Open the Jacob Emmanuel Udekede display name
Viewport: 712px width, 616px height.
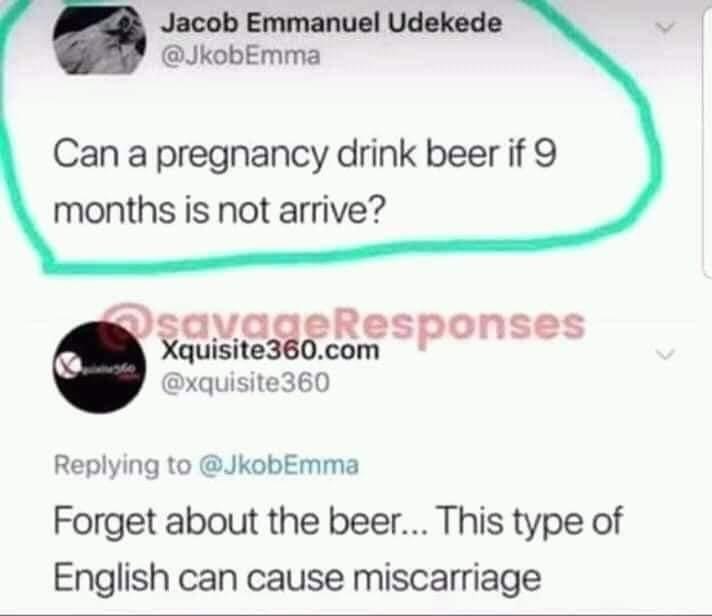point(332,23)
